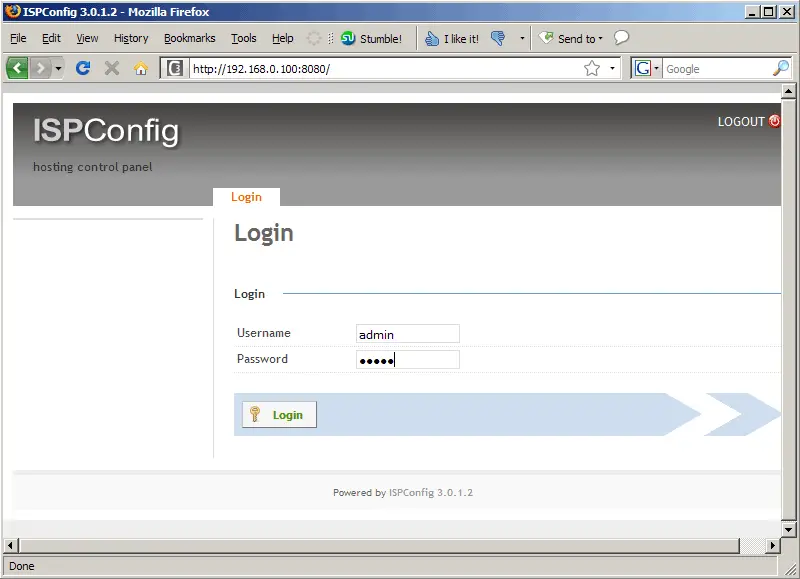Click the horizontal scrollbar left arrow

pyautogui.click(x=10, y=545)
